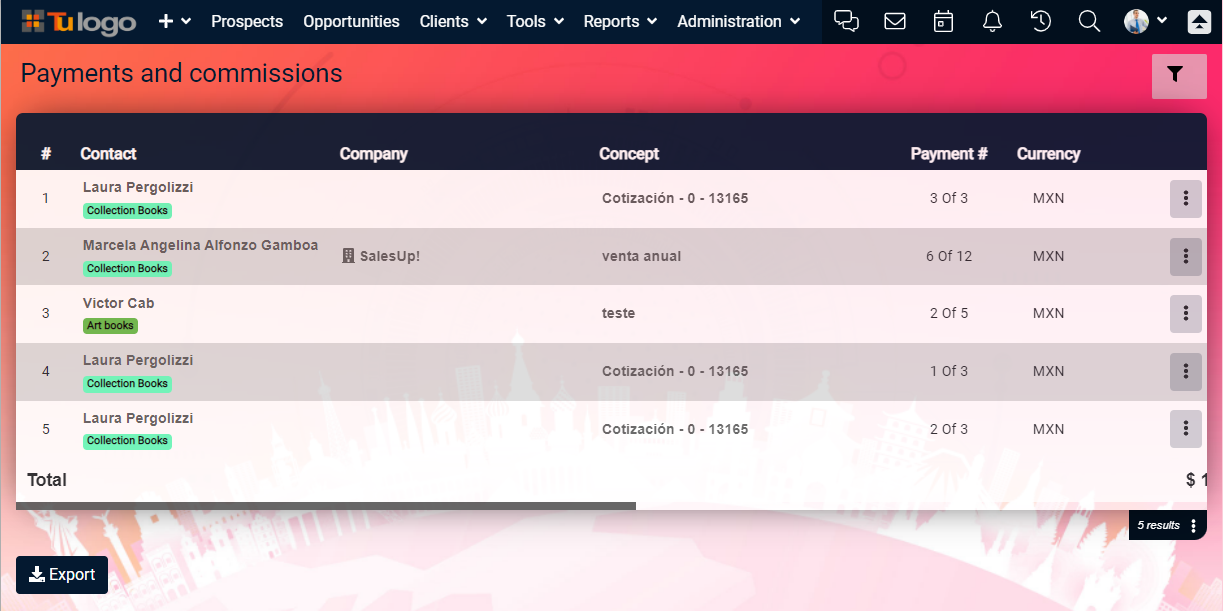Click Collection Books tag in row 4
The width and height of the screenshot is (1223, 611).
pos(127,384)
